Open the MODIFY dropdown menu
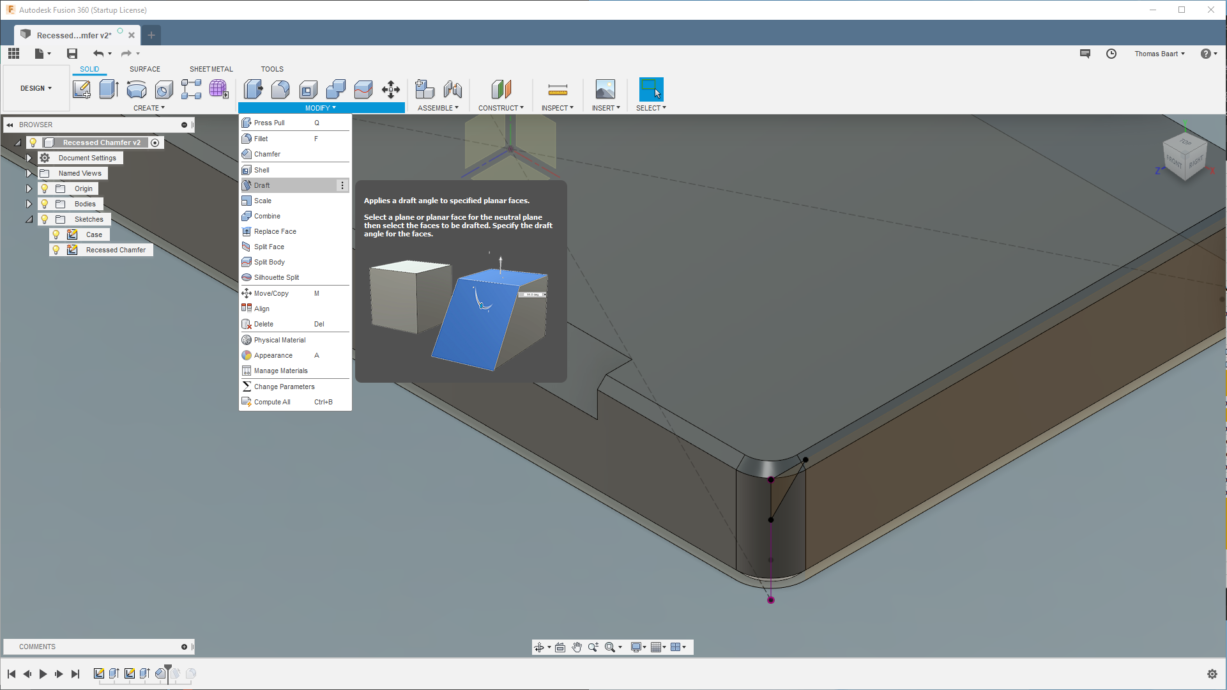Image resolution: width=1227 pixels, height=690 pixels. pyautogui.click(x=320, y=107)
